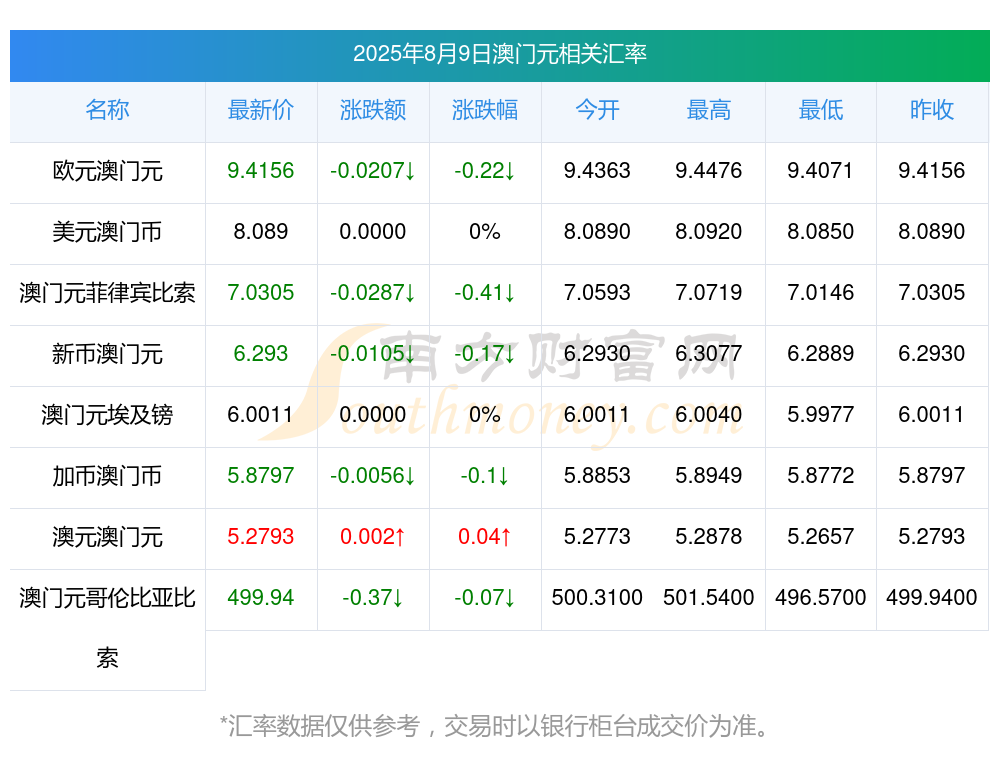Image resolution: width=1000 pixels, height=757 pixels.
Task: Select the 今开 column header
Action: coord(597,110)
